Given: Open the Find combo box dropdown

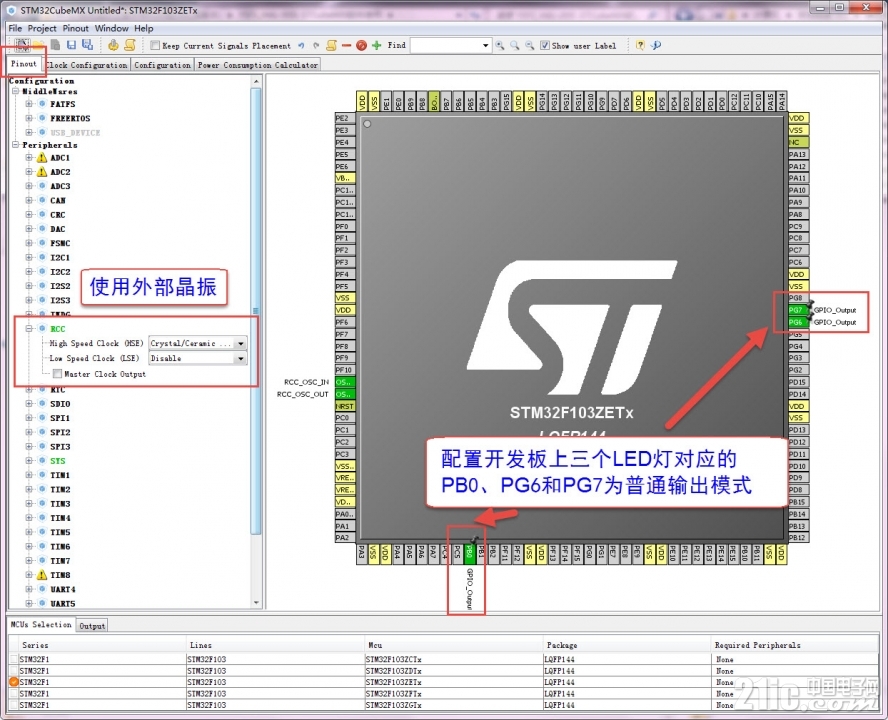Looking at the screenshot, I should [485, 45].
